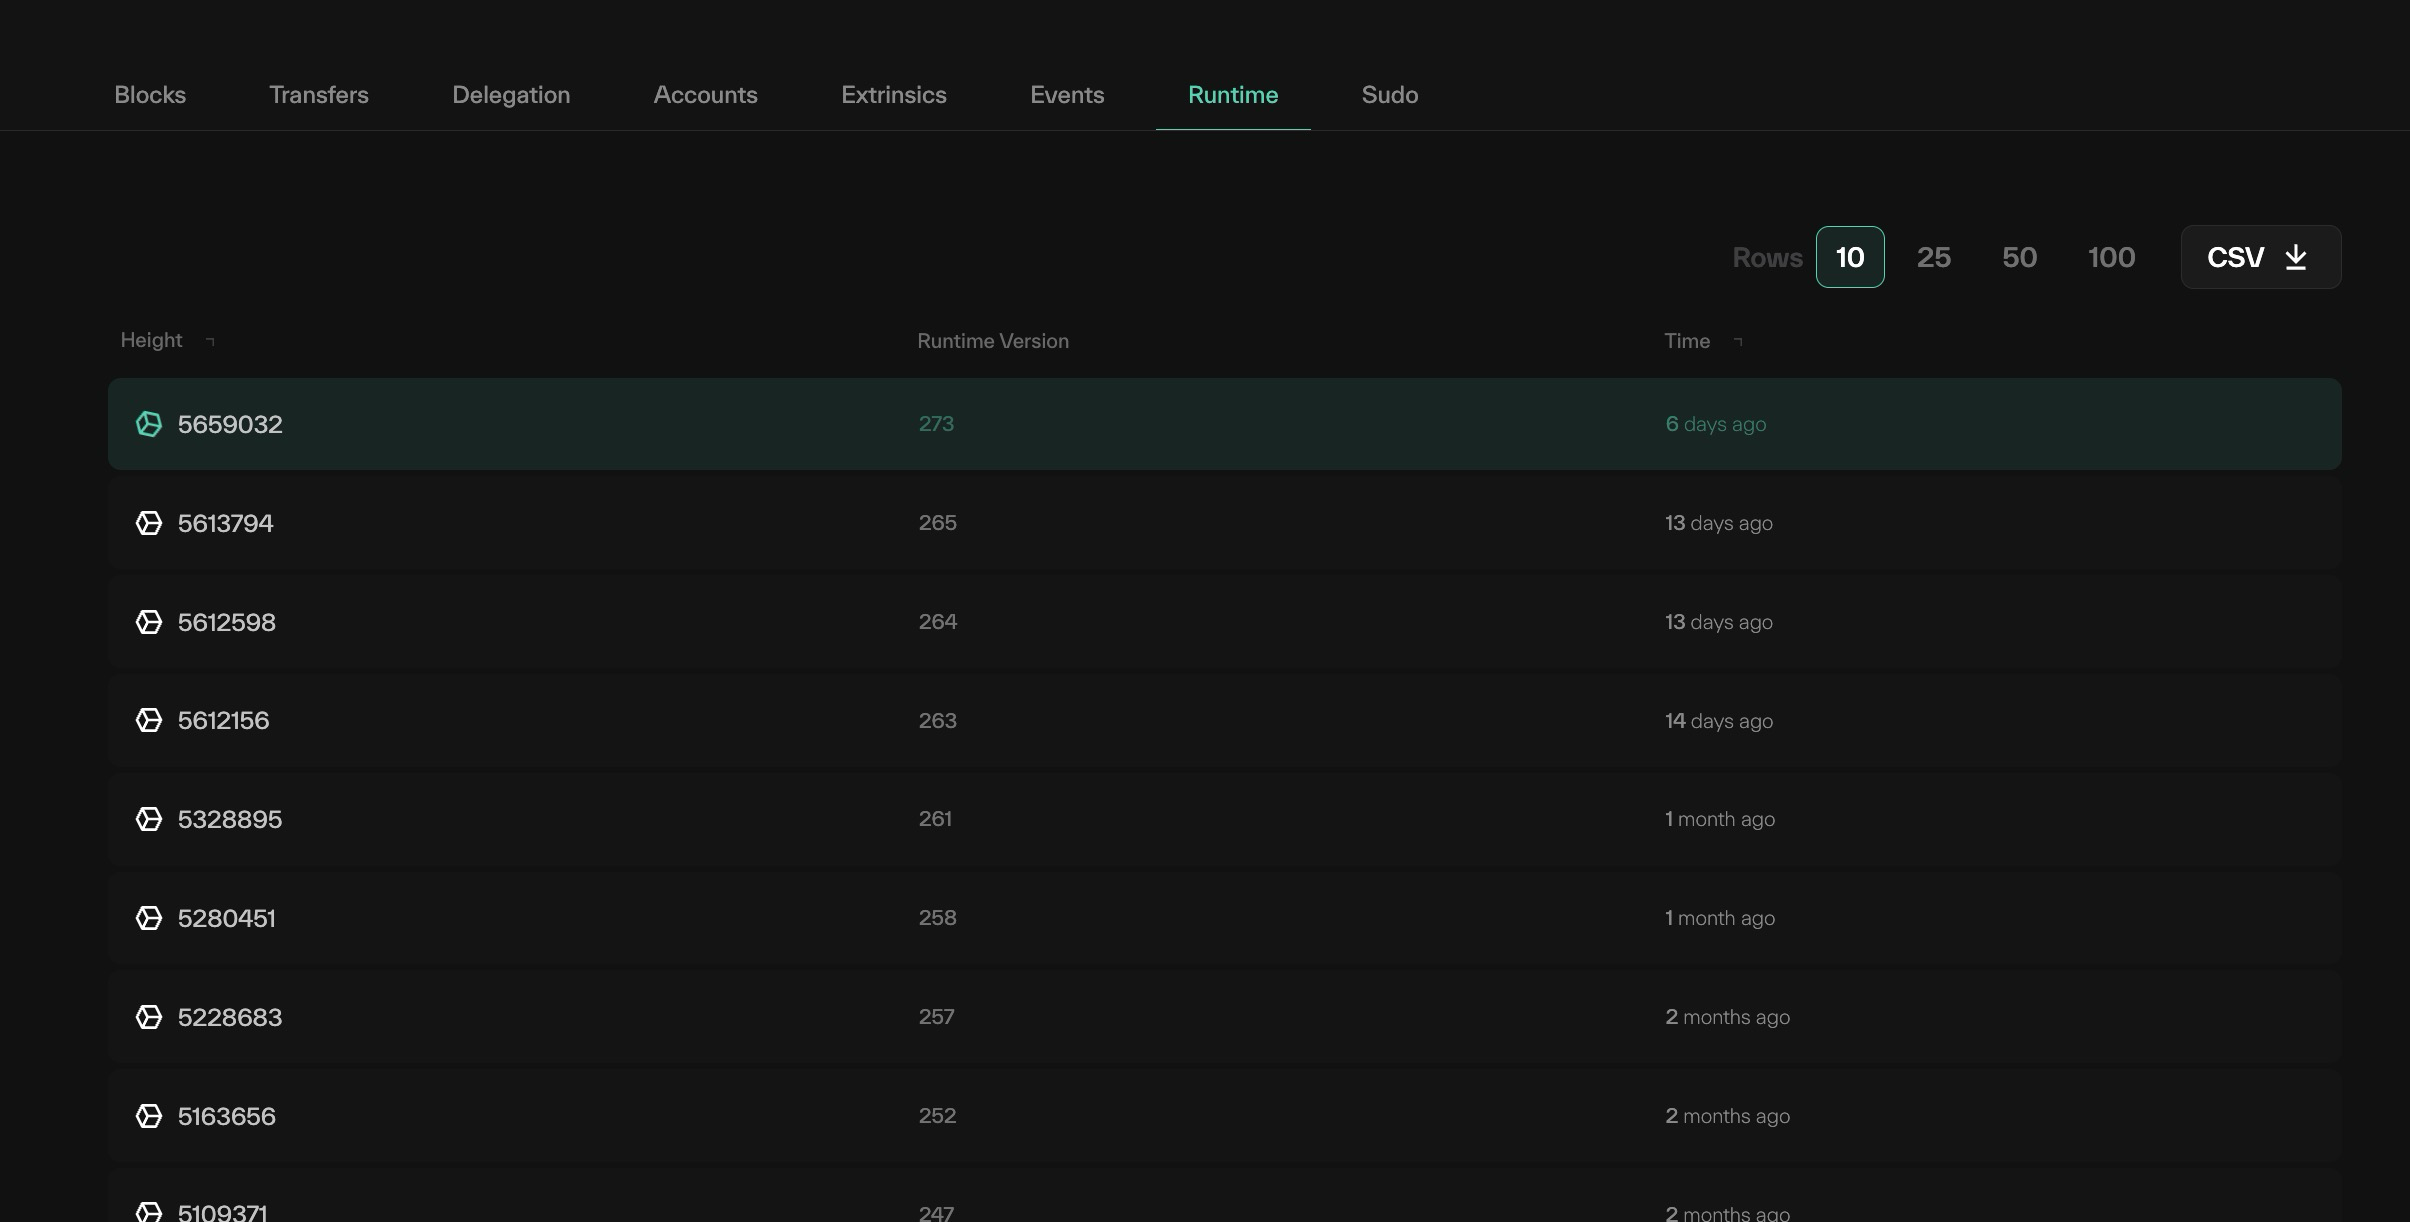Screen dimensions: 2410x1222
Task: Go to the Delegation tab
Action: pyautogui.click(x=510, y=95)
